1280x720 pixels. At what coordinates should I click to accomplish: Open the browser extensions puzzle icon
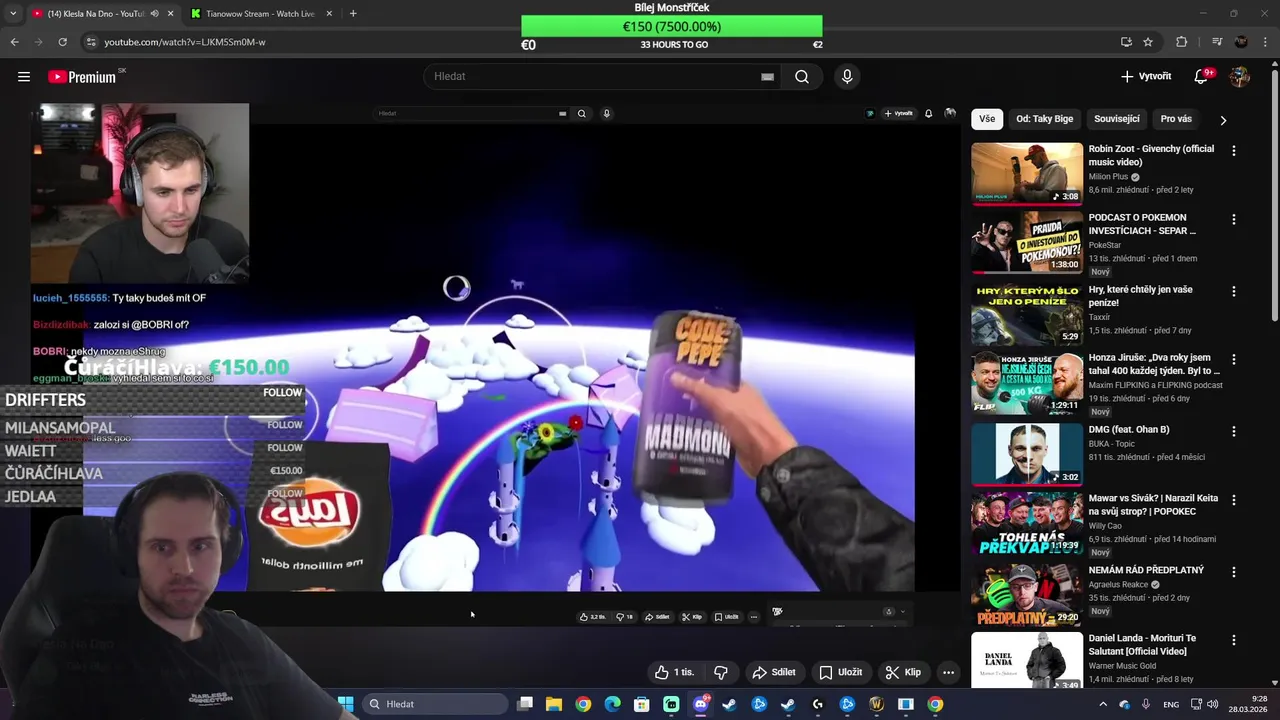(x=1182, y=42)
